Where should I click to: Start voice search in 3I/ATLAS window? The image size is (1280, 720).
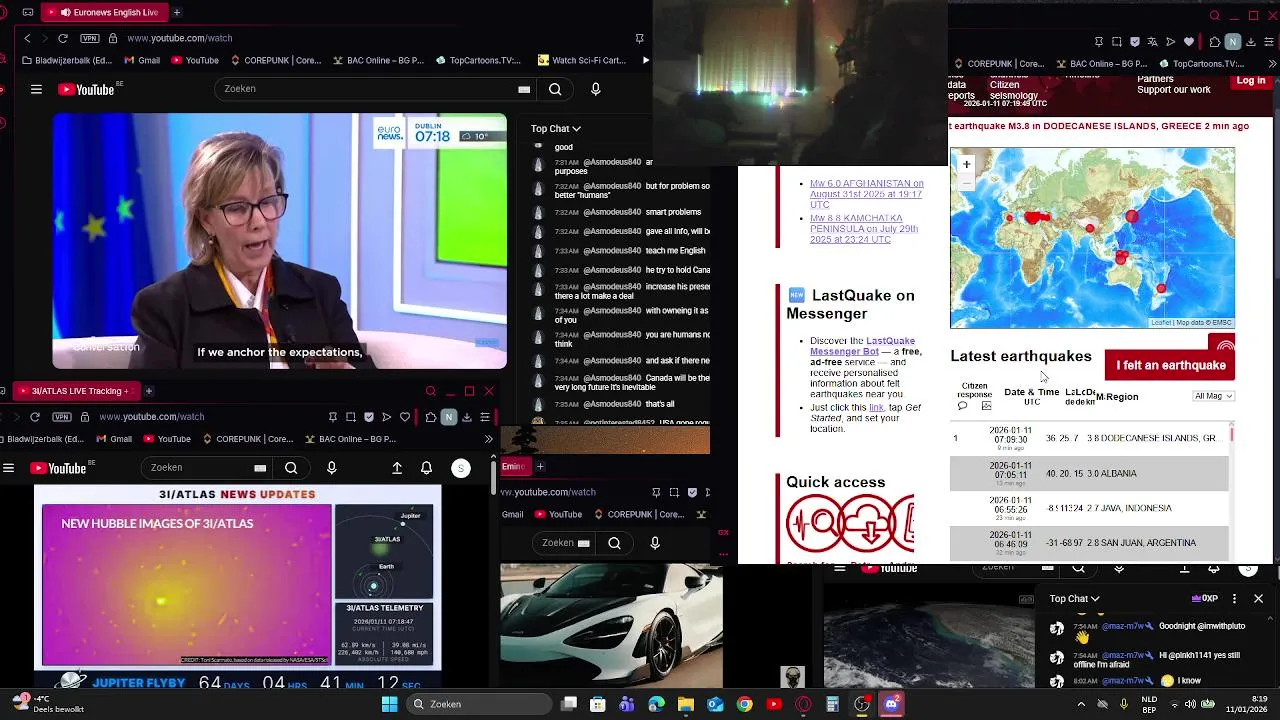332,468
